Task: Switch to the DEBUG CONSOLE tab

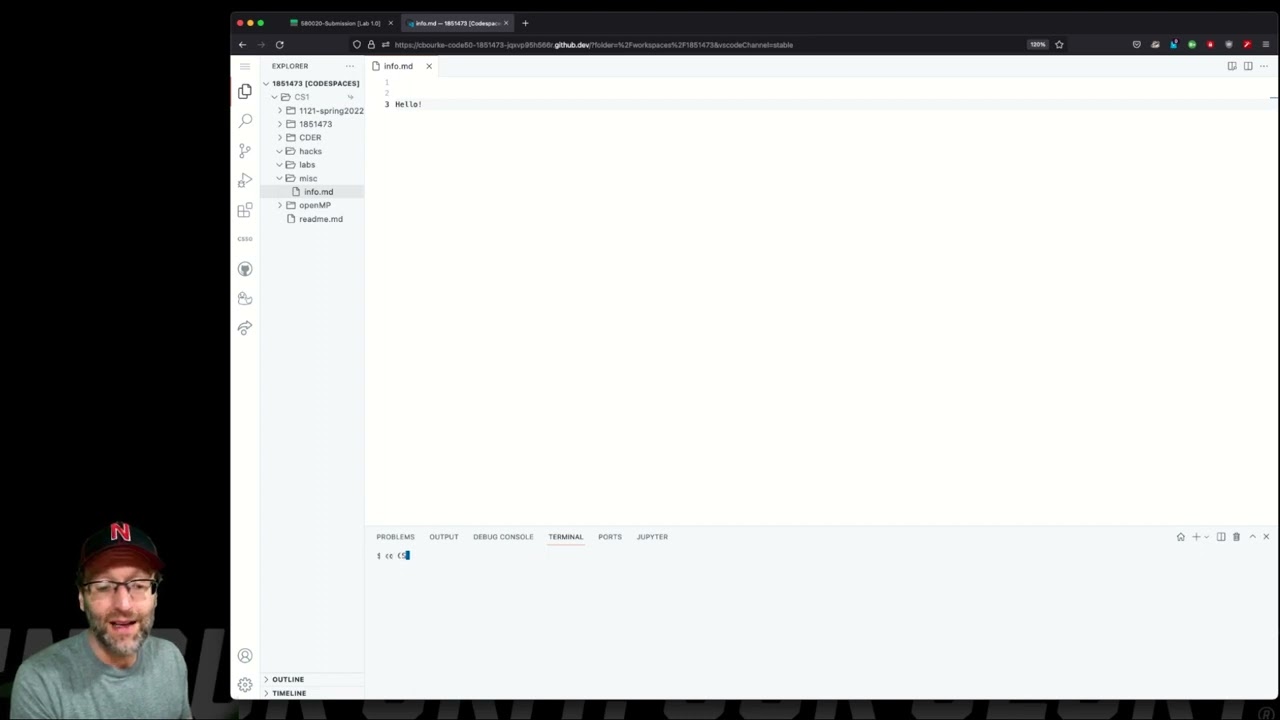Action: pyautogui.click(x=503, y=537)
